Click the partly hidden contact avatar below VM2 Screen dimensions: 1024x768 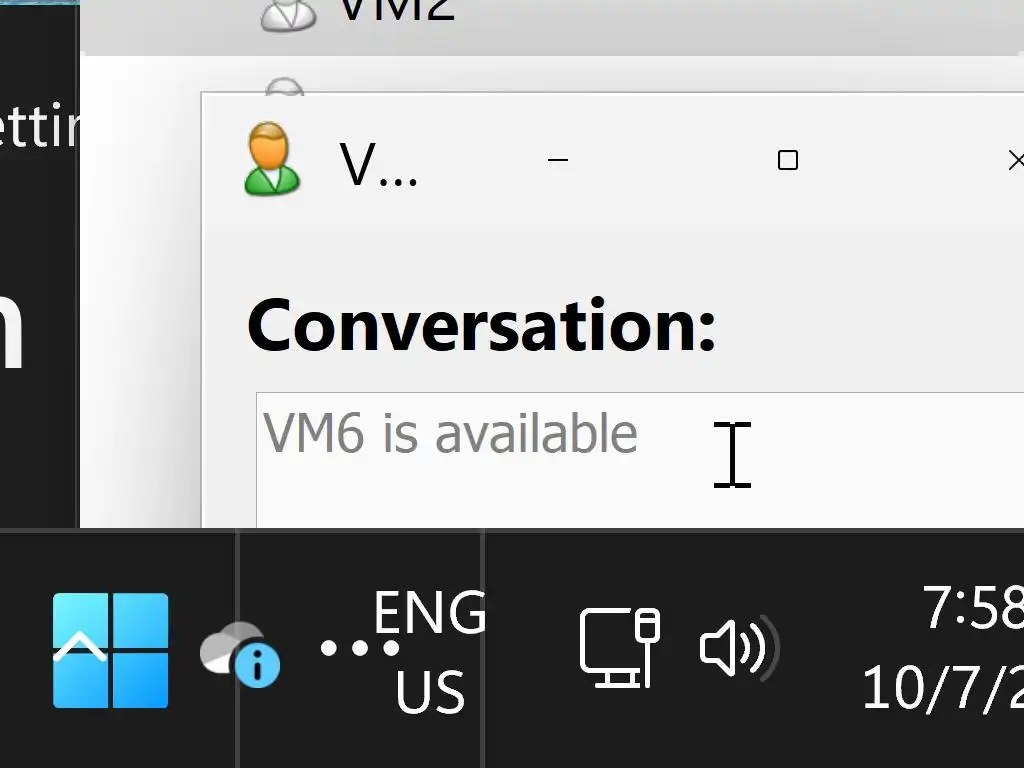[285, 88]
